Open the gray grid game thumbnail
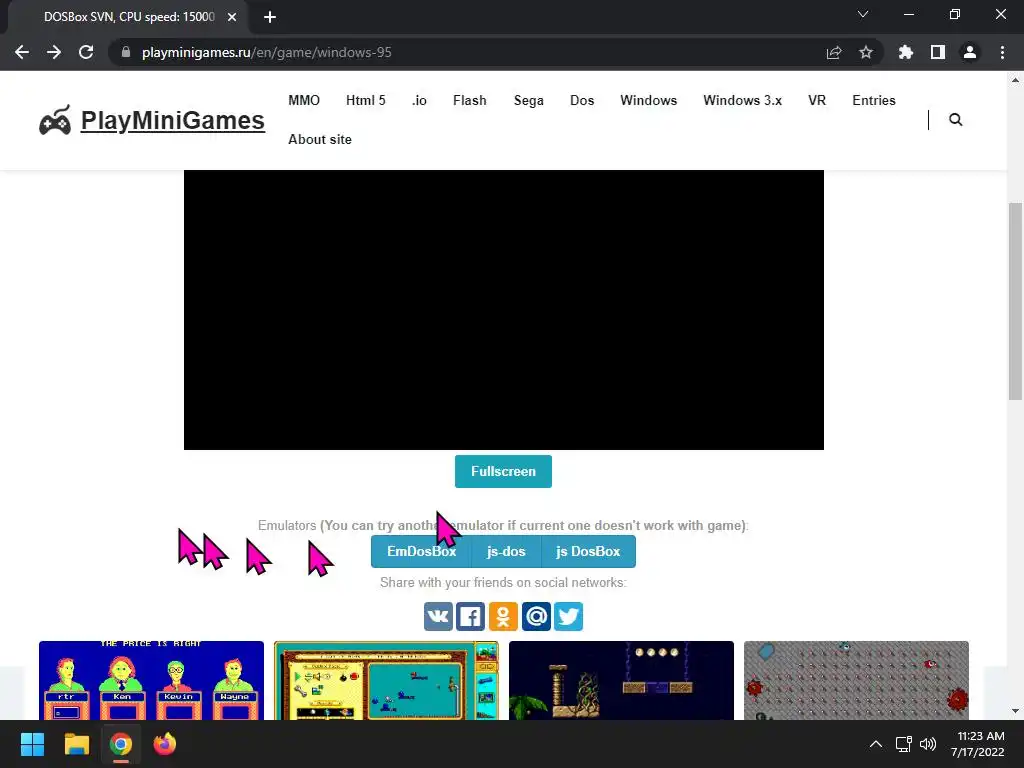This screenshot has width=1024, height=768. (x=856, y=680)
